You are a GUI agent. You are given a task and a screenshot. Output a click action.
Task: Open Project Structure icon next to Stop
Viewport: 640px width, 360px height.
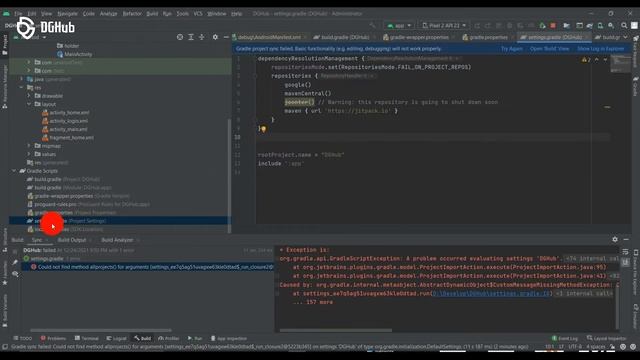point(567,25)
